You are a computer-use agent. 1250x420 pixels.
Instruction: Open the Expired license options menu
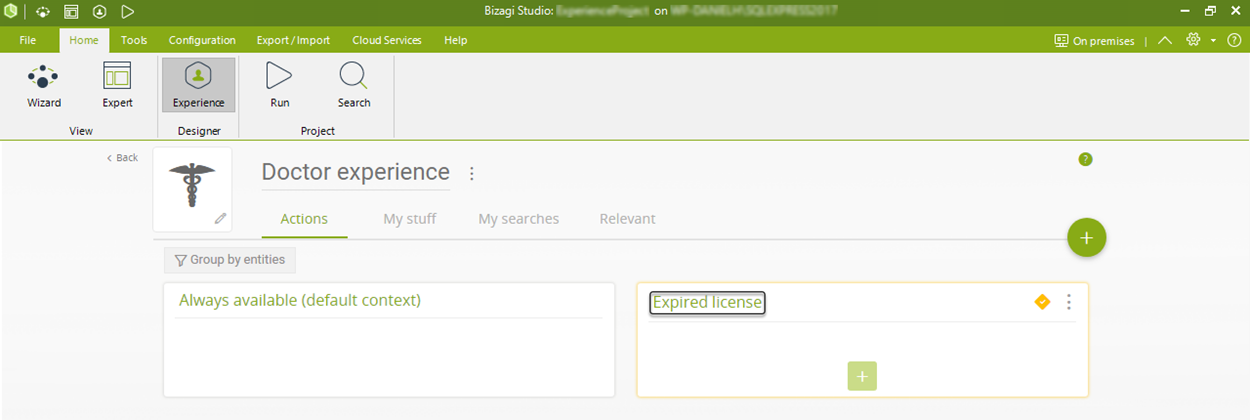point(1069,302)
